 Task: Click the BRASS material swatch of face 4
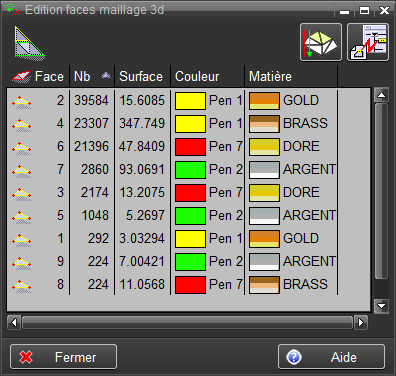[264, 124]
